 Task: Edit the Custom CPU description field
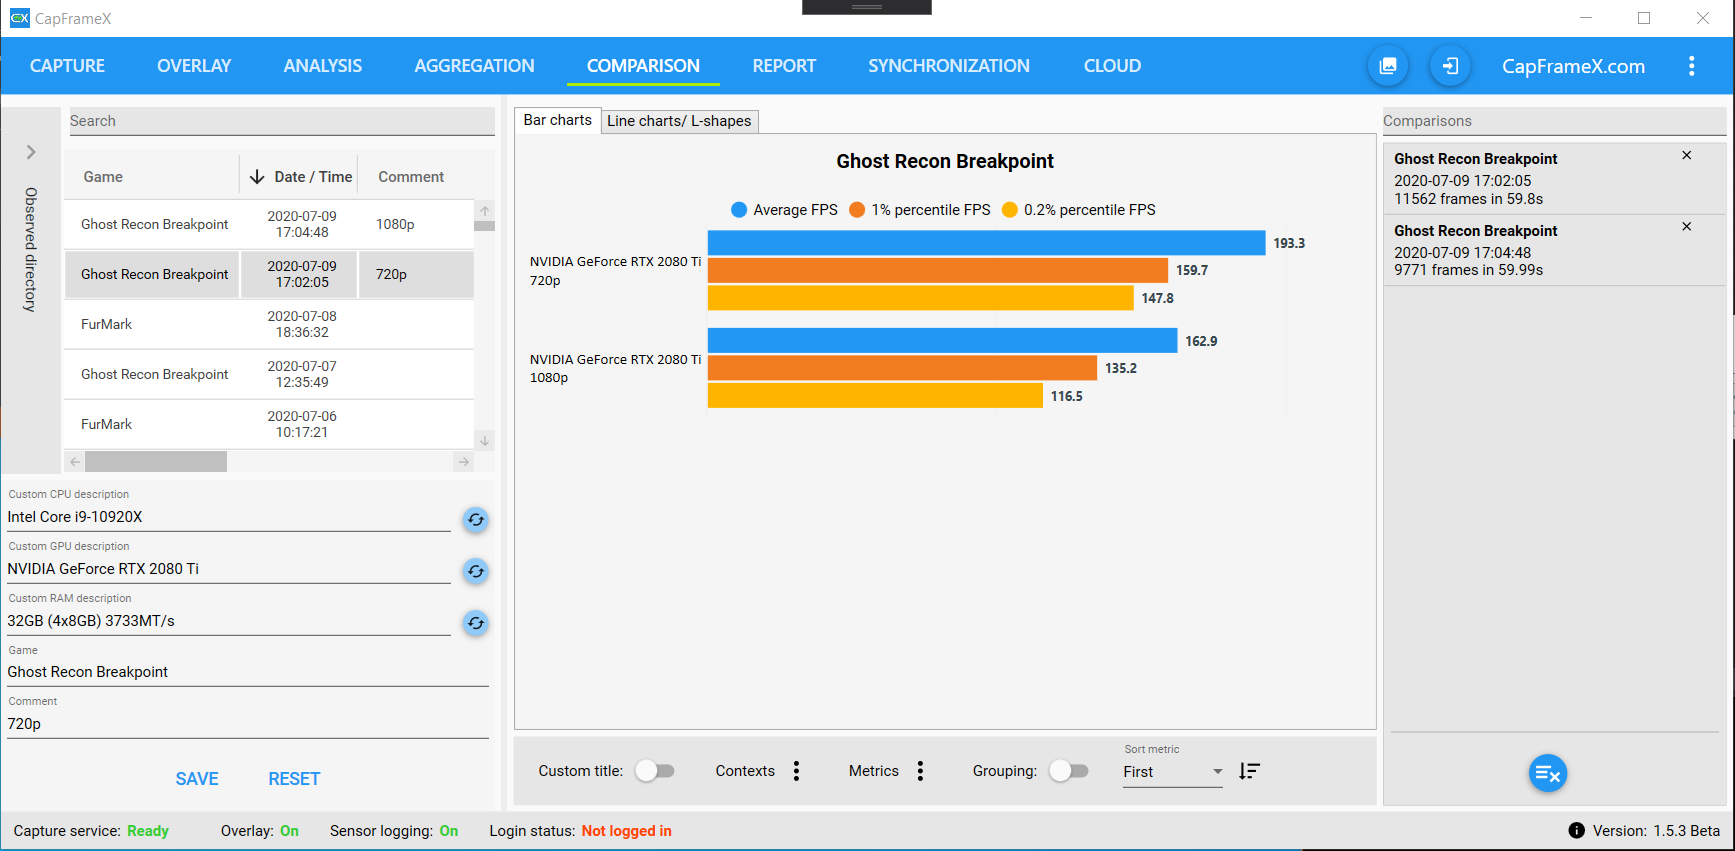(x=229, y=517)
